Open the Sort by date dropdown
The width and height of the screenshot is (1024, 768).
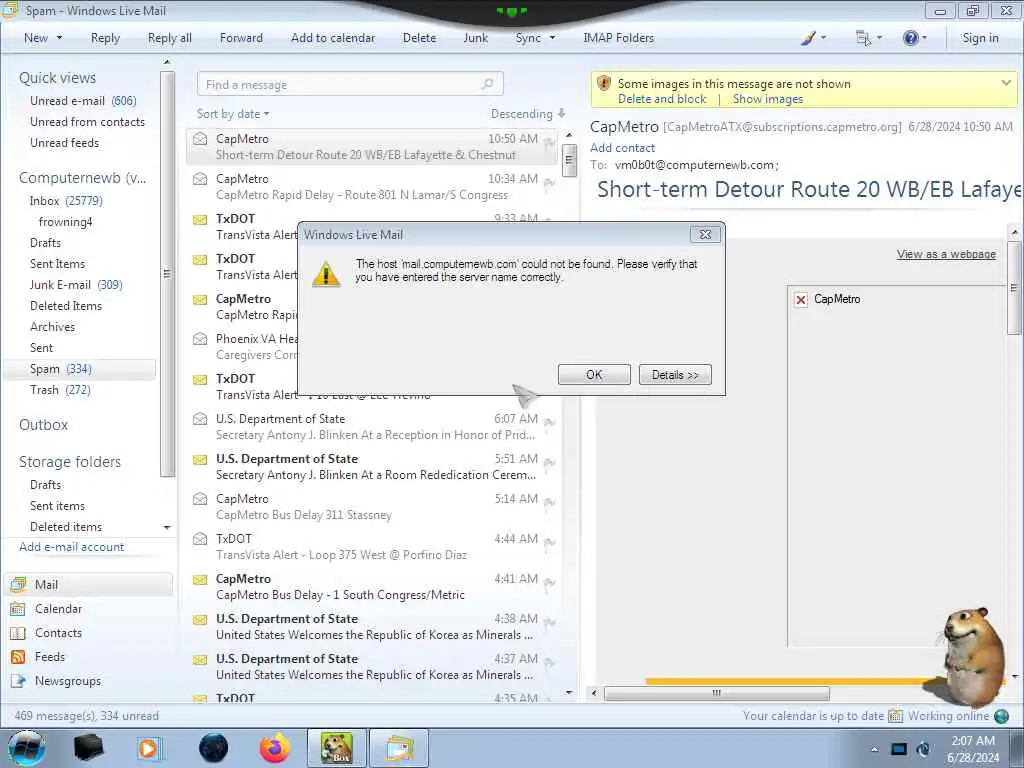[x=232, y=114]
